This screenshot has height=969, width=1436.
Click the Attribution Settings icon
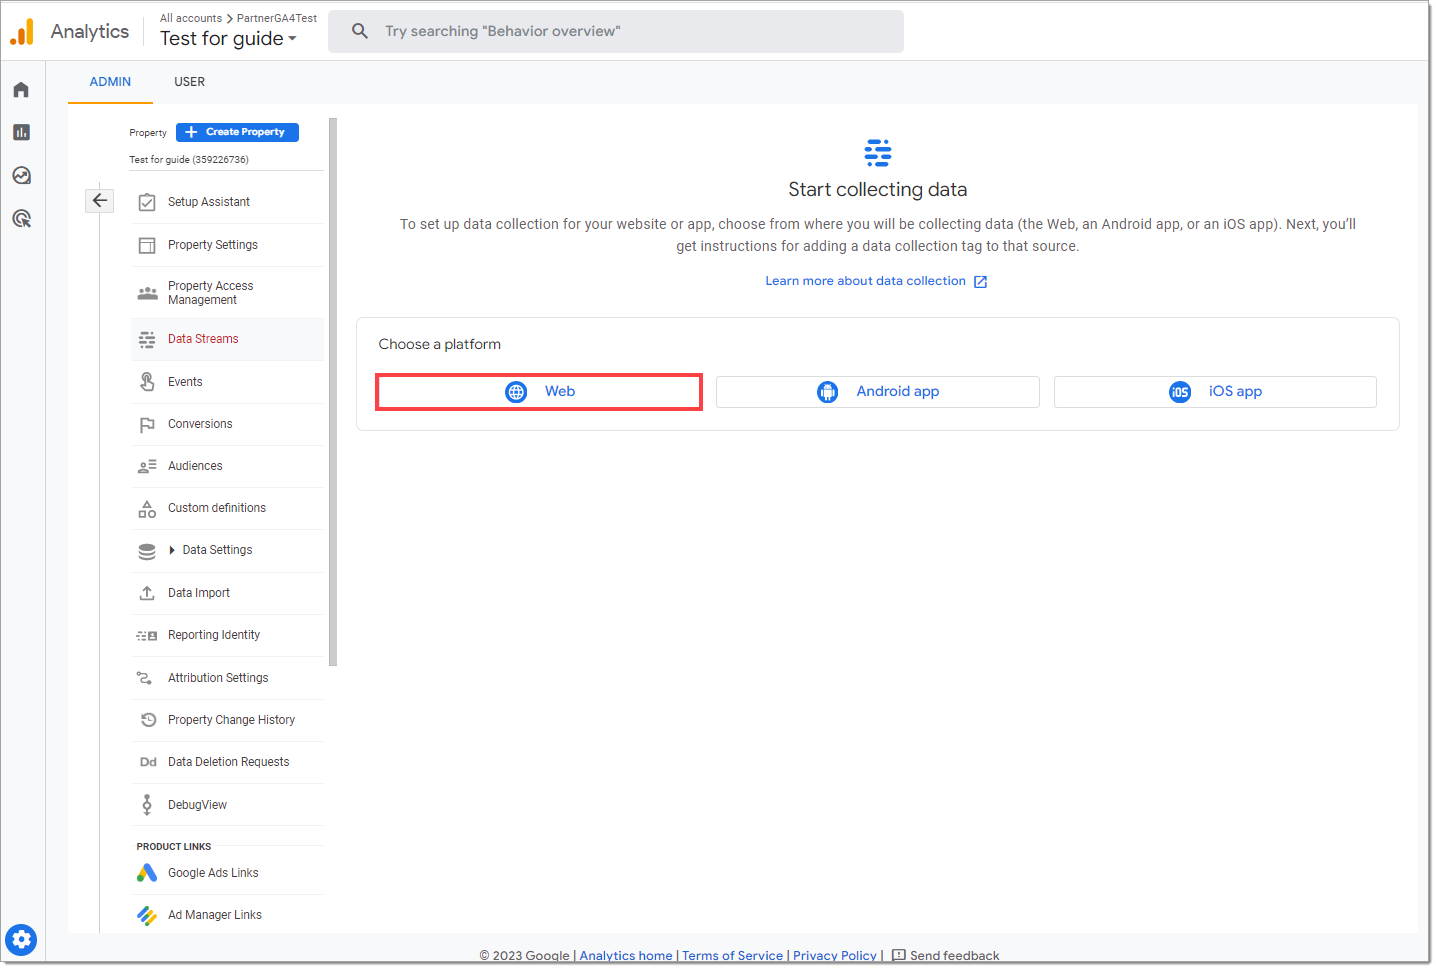[x=145, y=678]
